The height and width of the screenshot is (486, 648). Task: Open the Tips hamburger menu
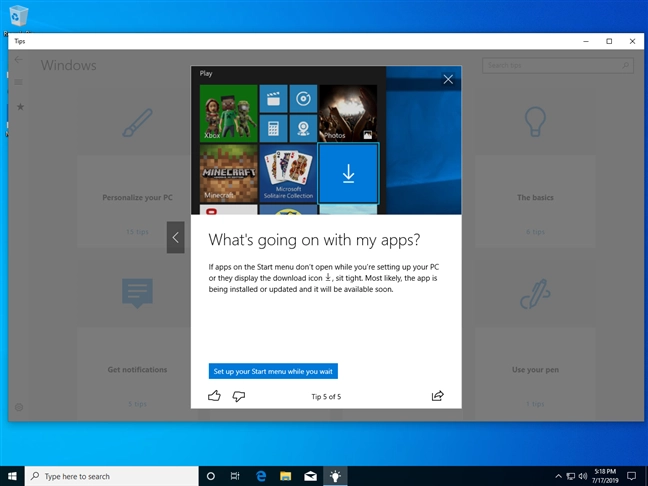click(19, 82)
